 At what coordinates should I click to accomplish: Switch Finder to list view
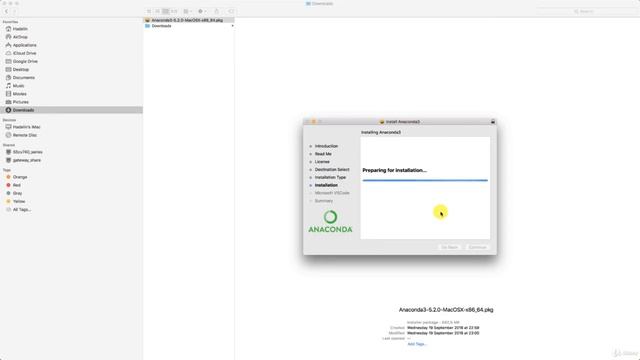tap(158, 11)
